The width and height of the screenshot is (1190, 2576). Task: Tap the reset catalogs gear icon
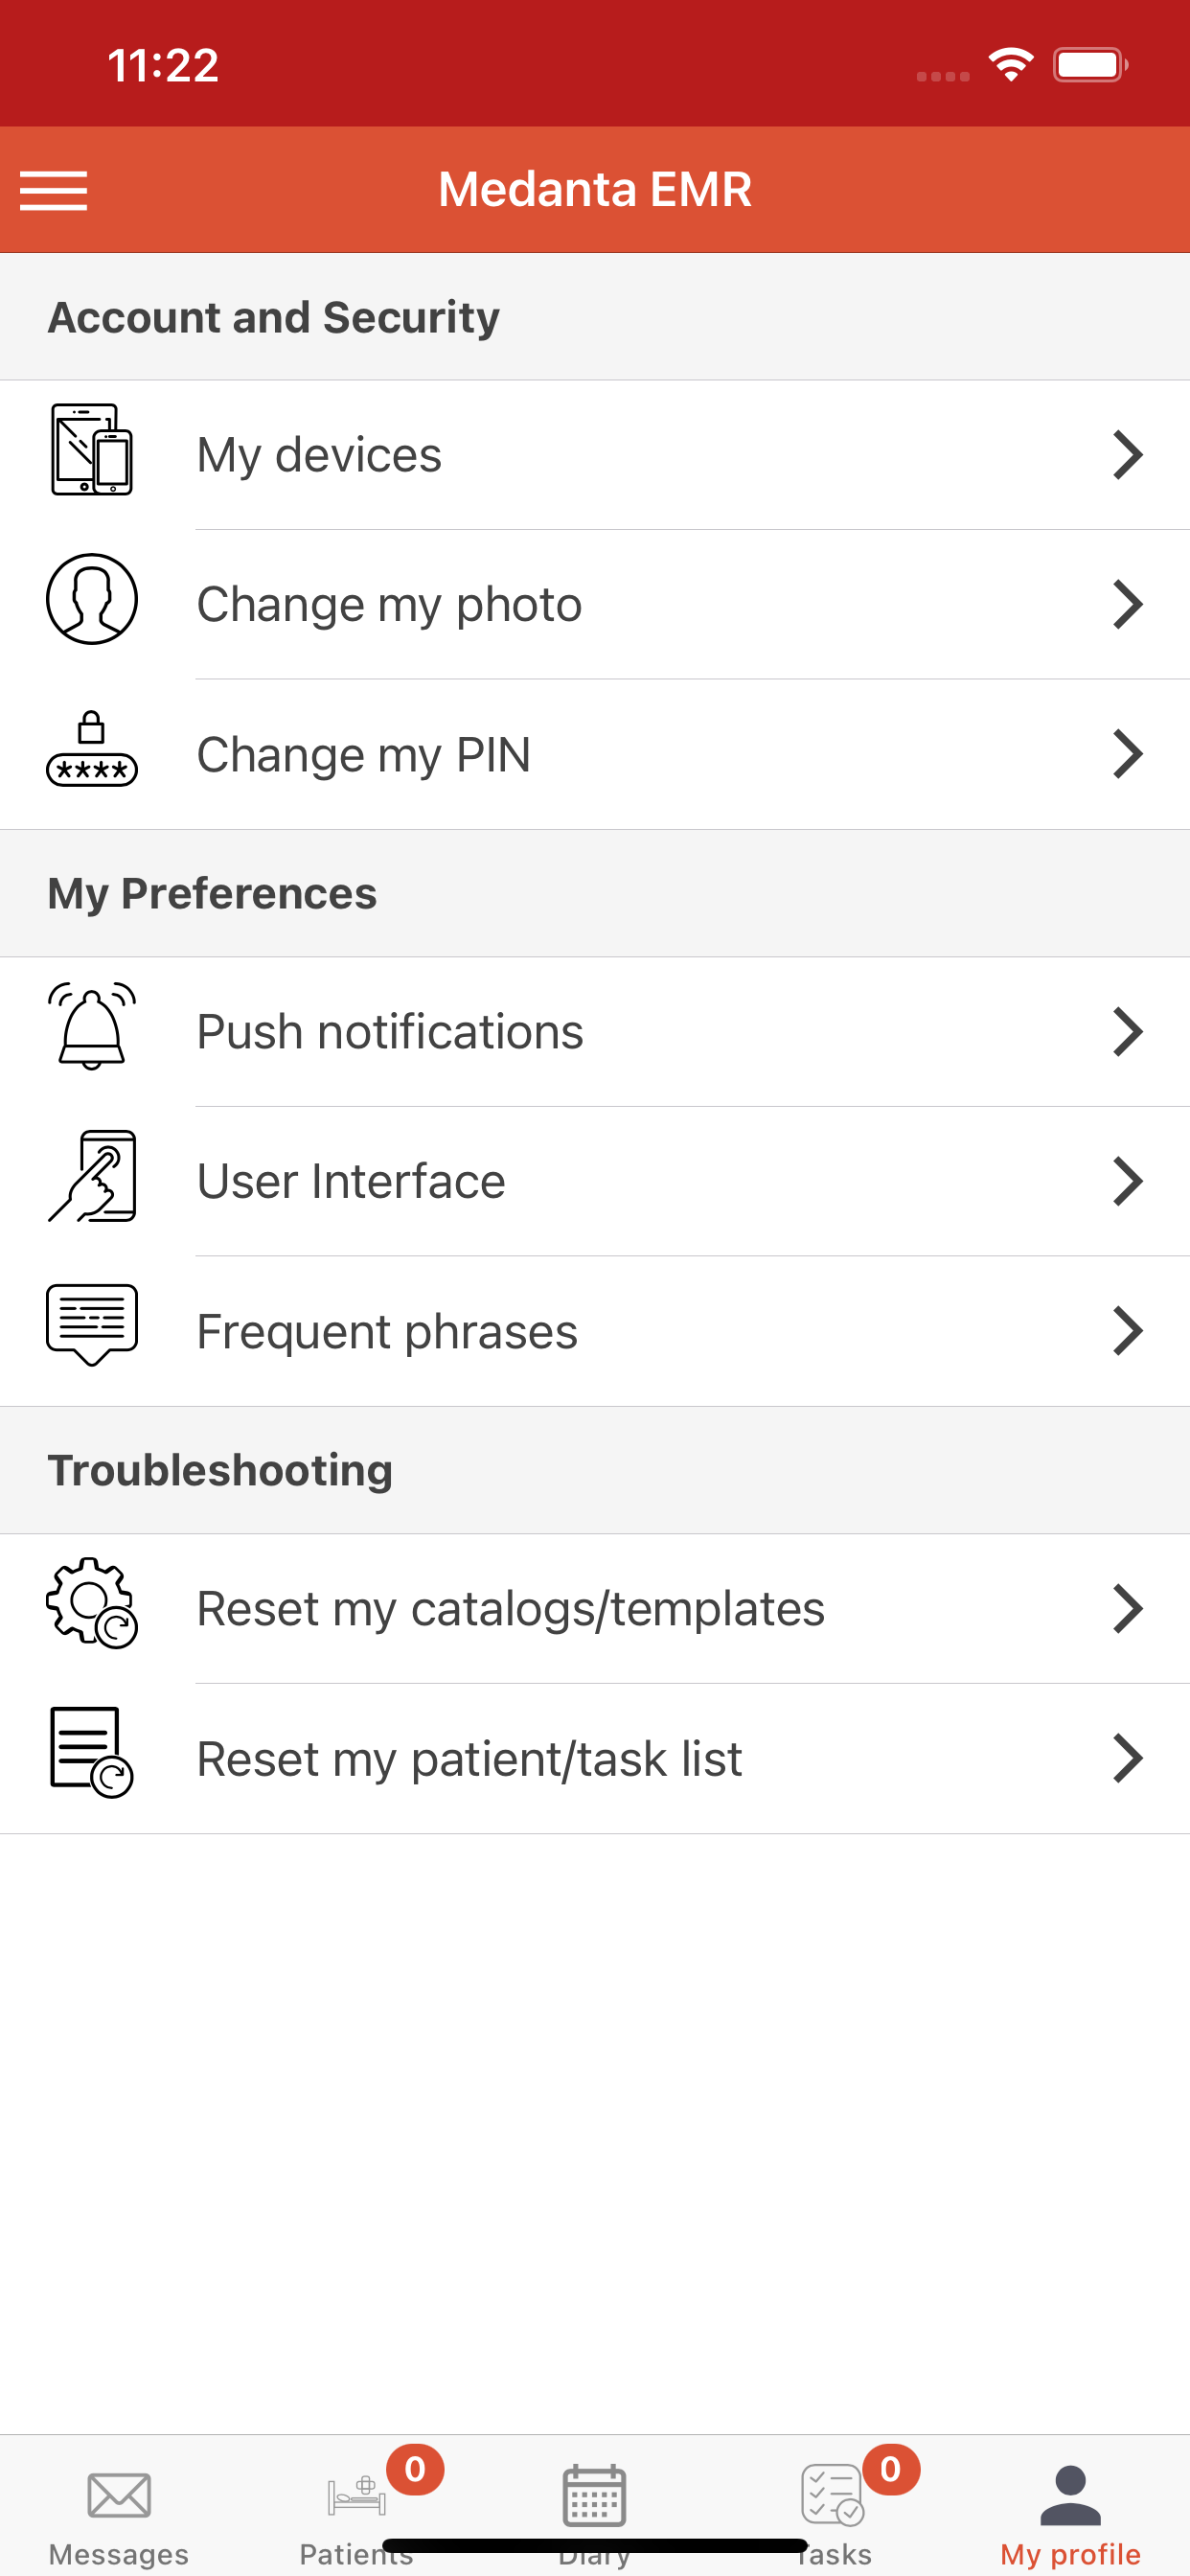tap(92, 1603)
